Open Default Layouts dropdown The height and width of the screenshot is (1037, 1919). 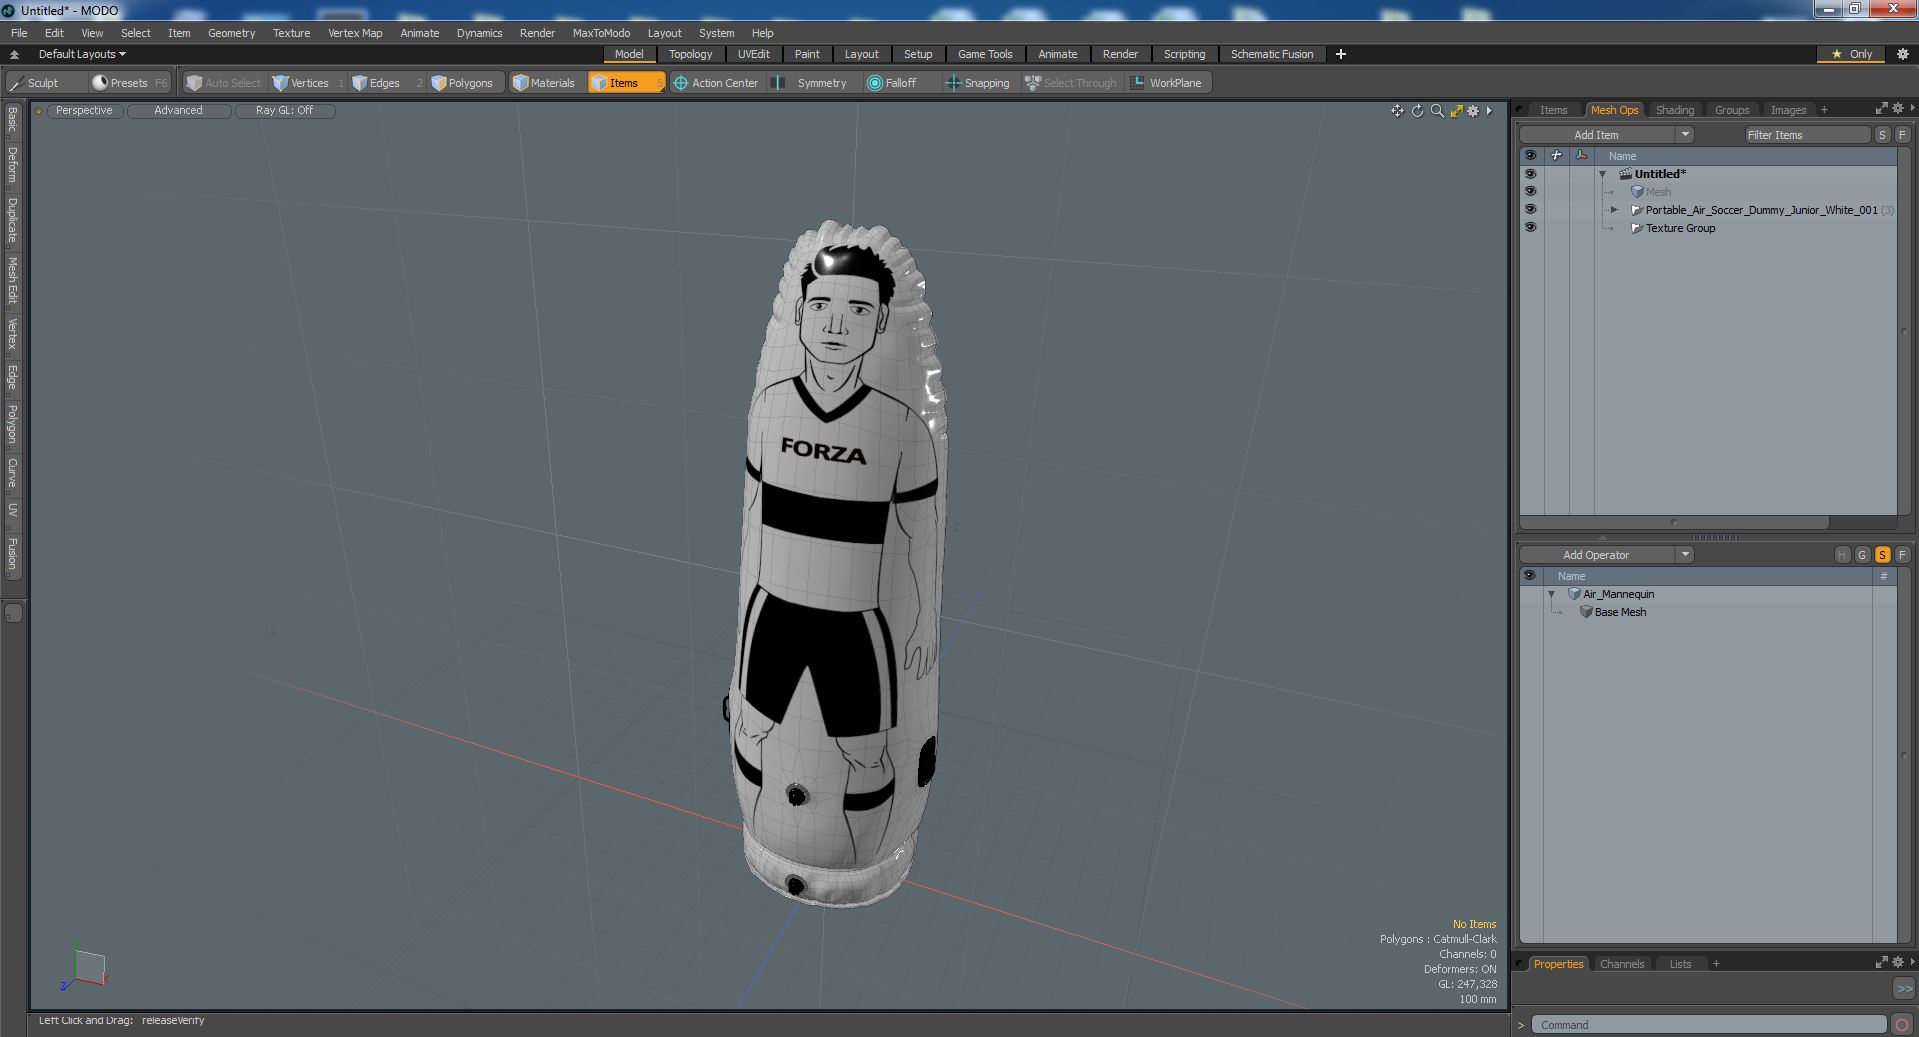point(82,54)
